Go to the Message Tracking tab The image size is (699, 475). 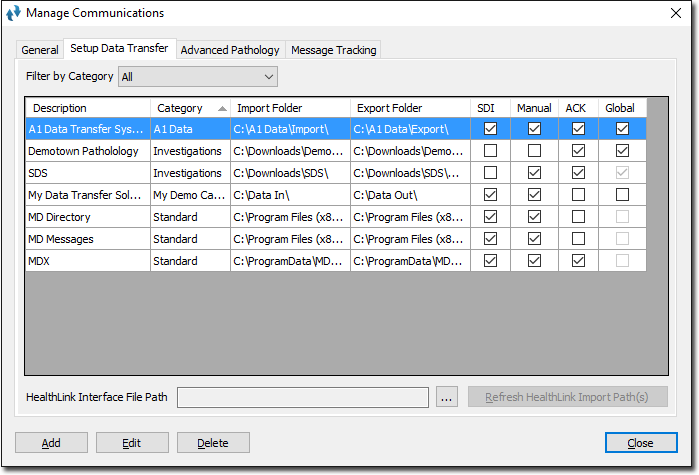tap(334, 50)
